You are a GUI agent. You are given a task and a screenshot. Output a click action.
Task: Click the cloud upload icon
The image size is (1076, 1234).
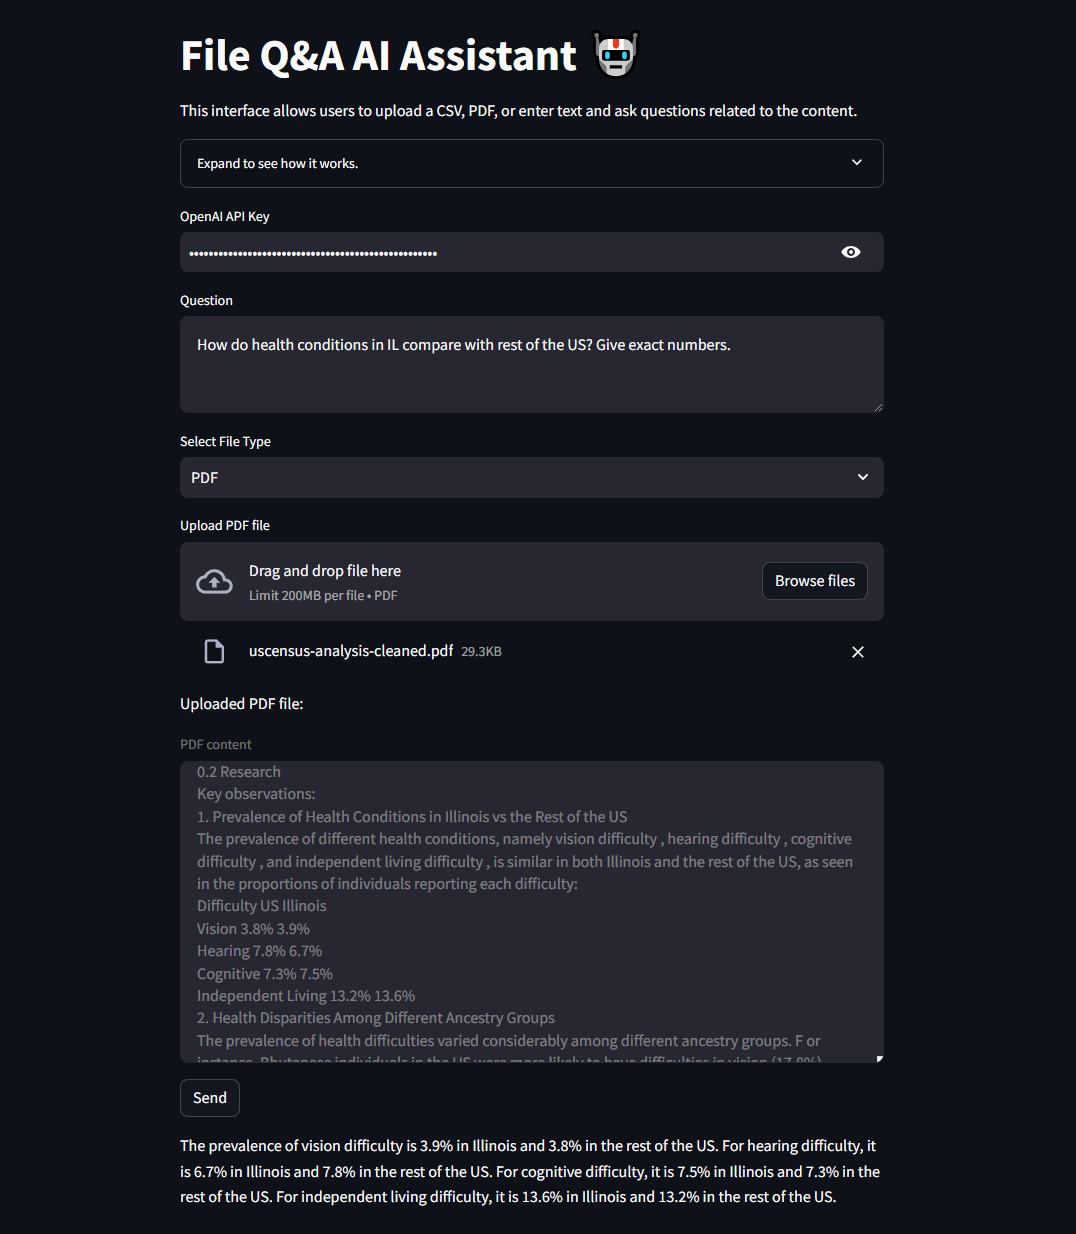[x=214, y=581]
